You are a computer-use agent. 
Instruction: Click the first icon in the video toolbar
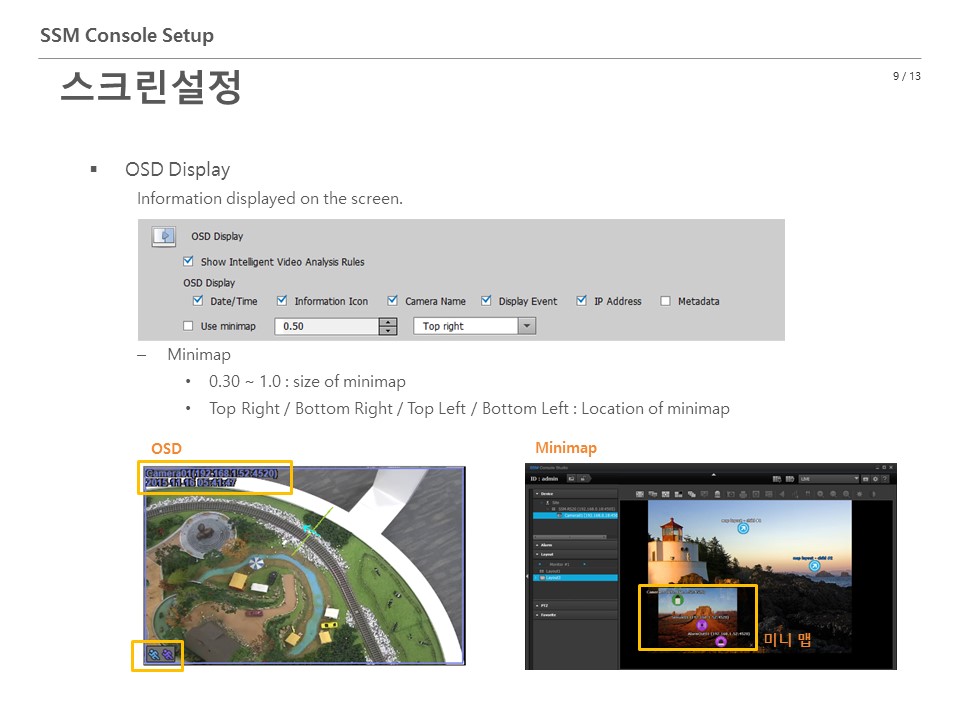(640, 494)
